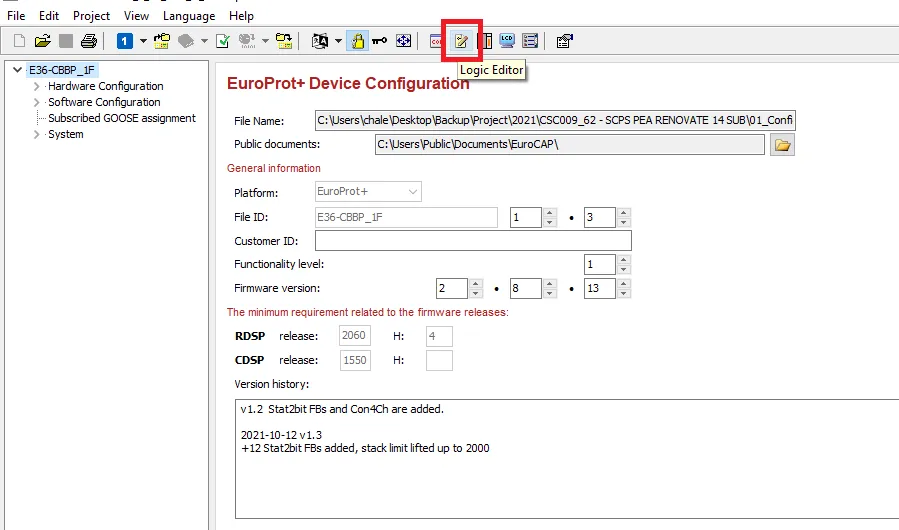The height and width of the screenshot is (530, 899).
Task: Expand the Software Configuration tree node
Action: click(37, 102)
